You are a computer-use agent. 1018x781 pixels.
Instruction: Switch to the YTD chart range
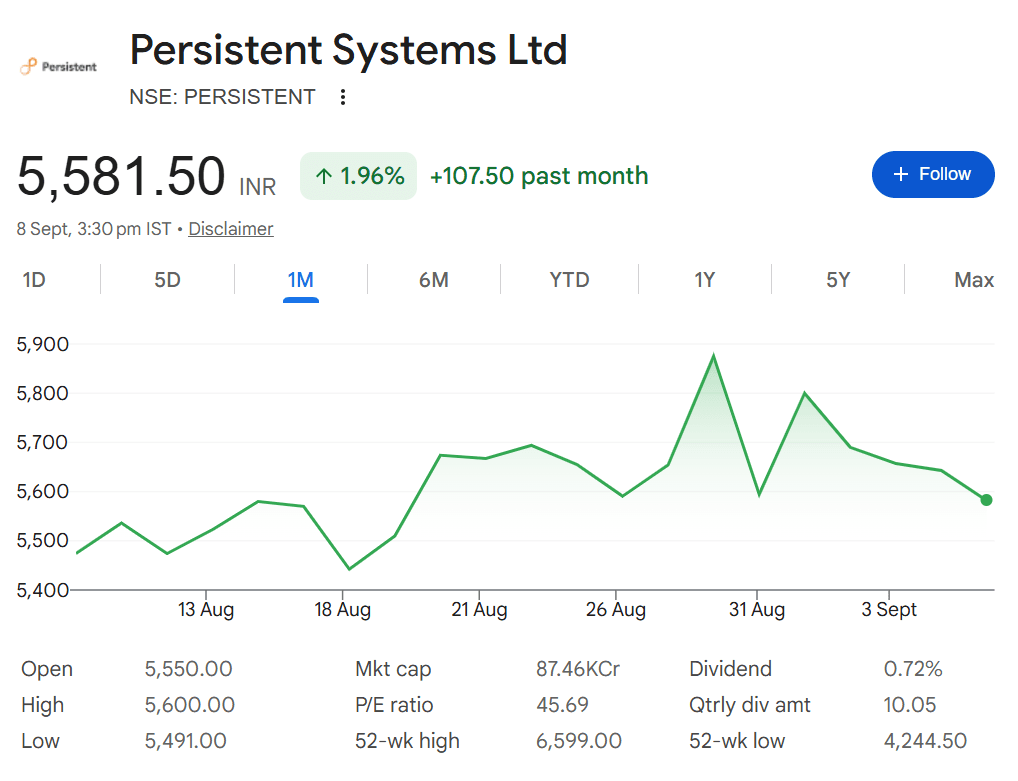pyautogui.click(x=569, y=280)
